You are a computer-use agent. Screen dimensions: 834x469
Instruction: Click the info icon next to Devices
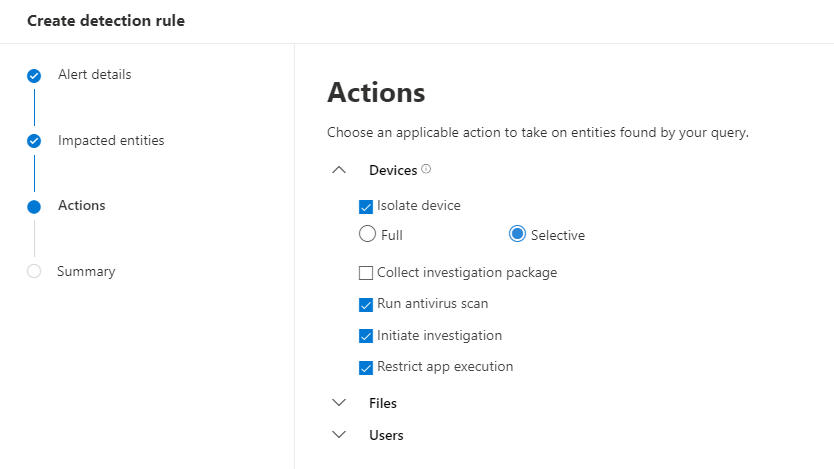[x=426, y=170]
